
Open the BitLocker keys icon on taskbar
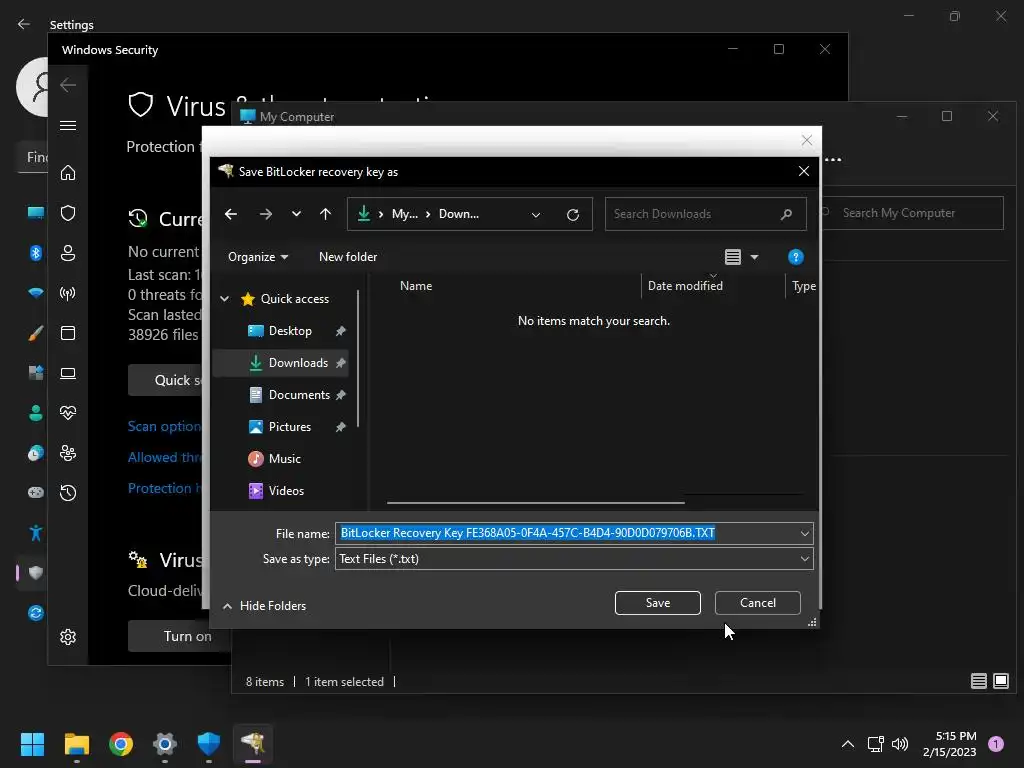click(253, 743)
